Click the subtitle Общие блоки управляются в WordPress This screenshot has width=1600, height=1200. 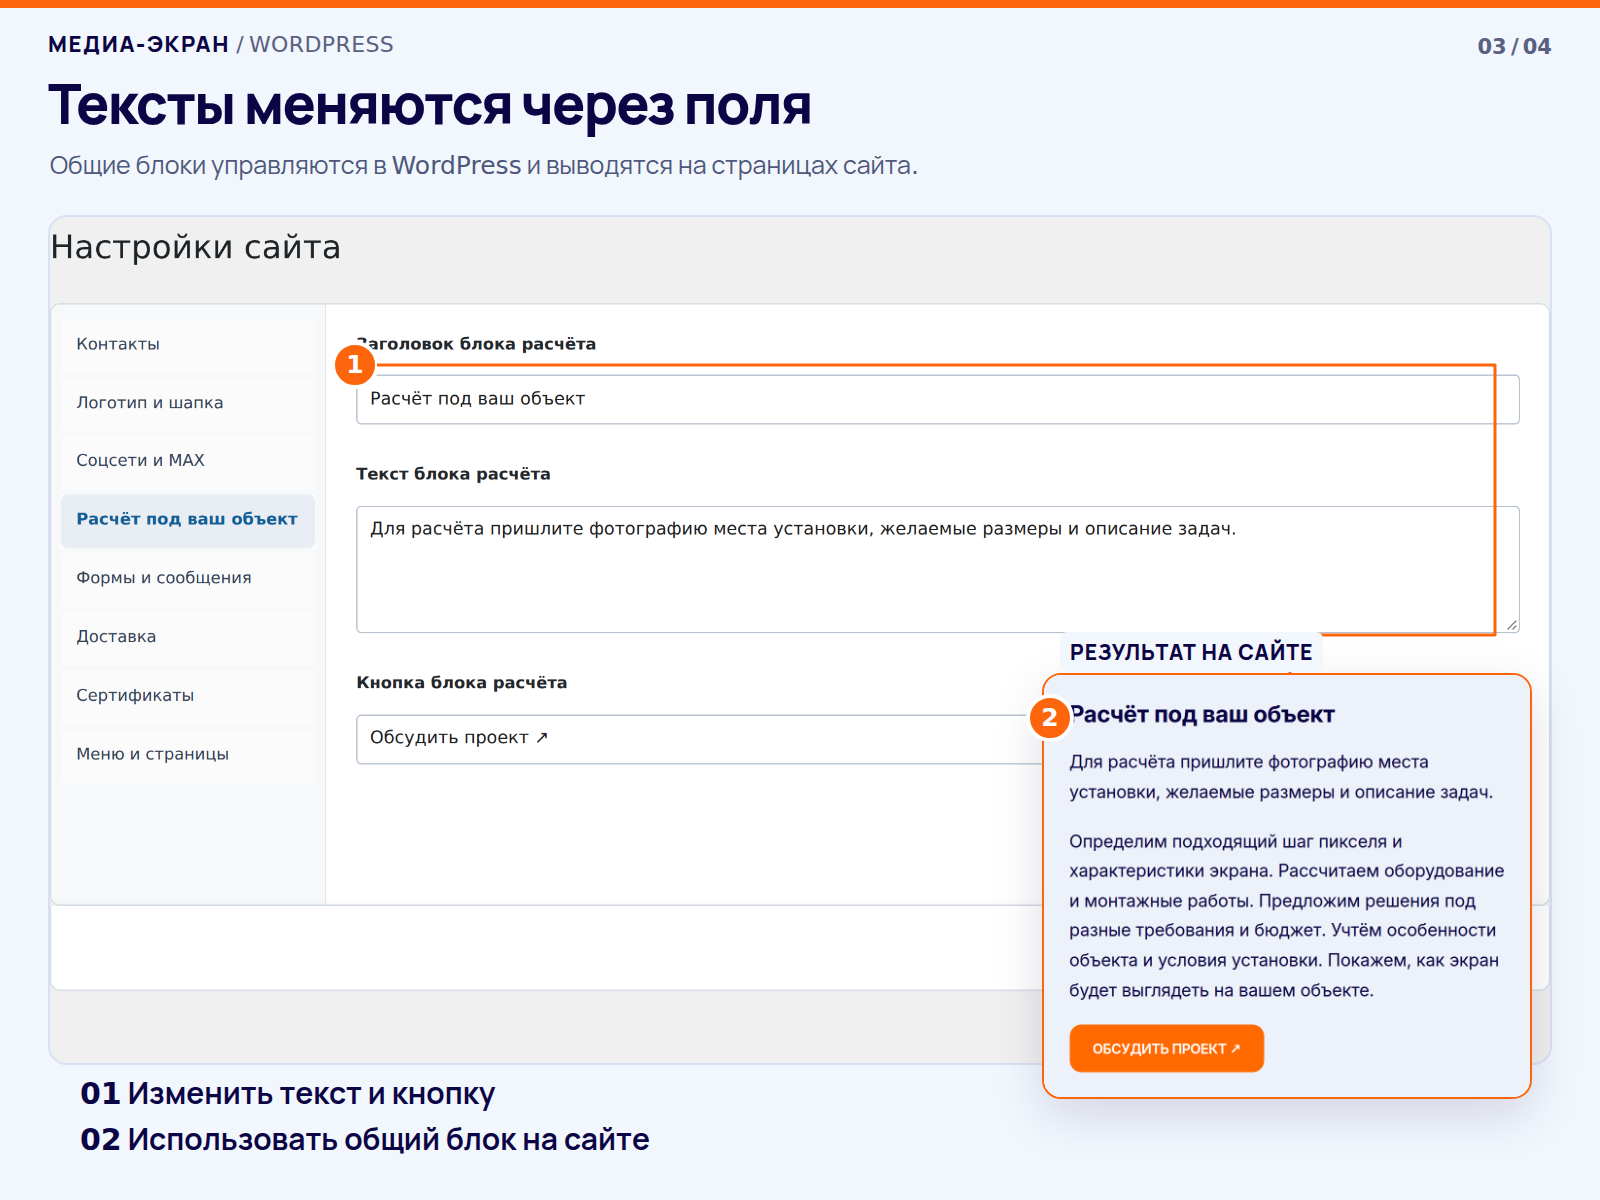click(x=484, y=166)
